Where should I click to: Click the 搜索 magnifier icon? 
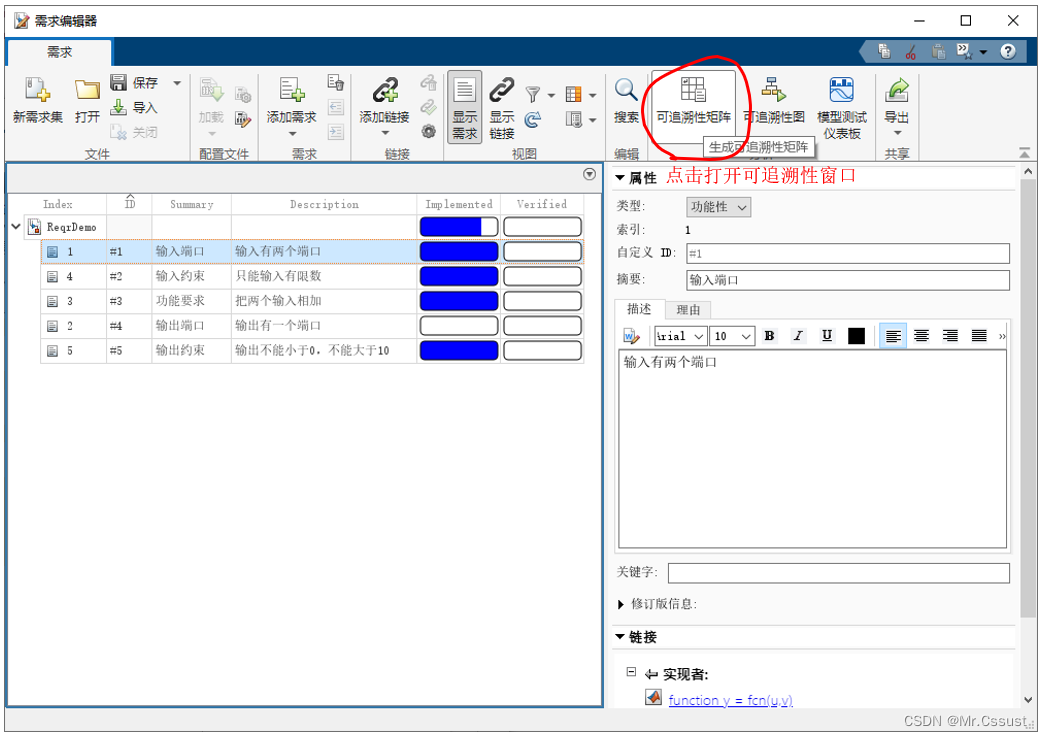[626, 91]
